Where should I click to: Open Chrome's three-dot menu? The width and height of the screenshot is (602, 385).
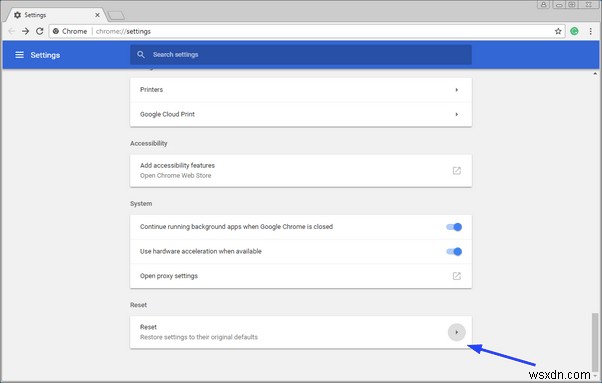click(590, 31)
